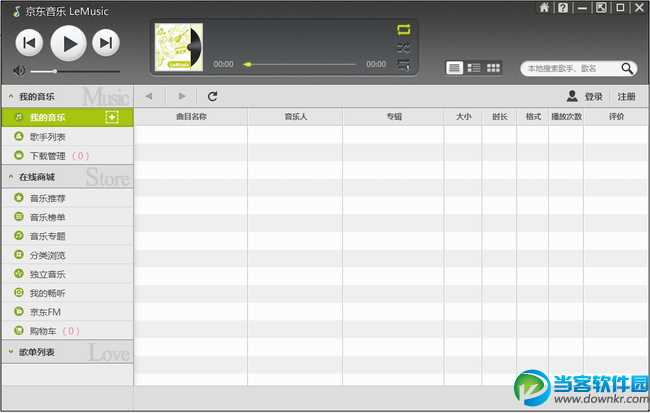Screen dimensions: 650x413
Task: Open the 登录 login link
Action: pos(594,97)
